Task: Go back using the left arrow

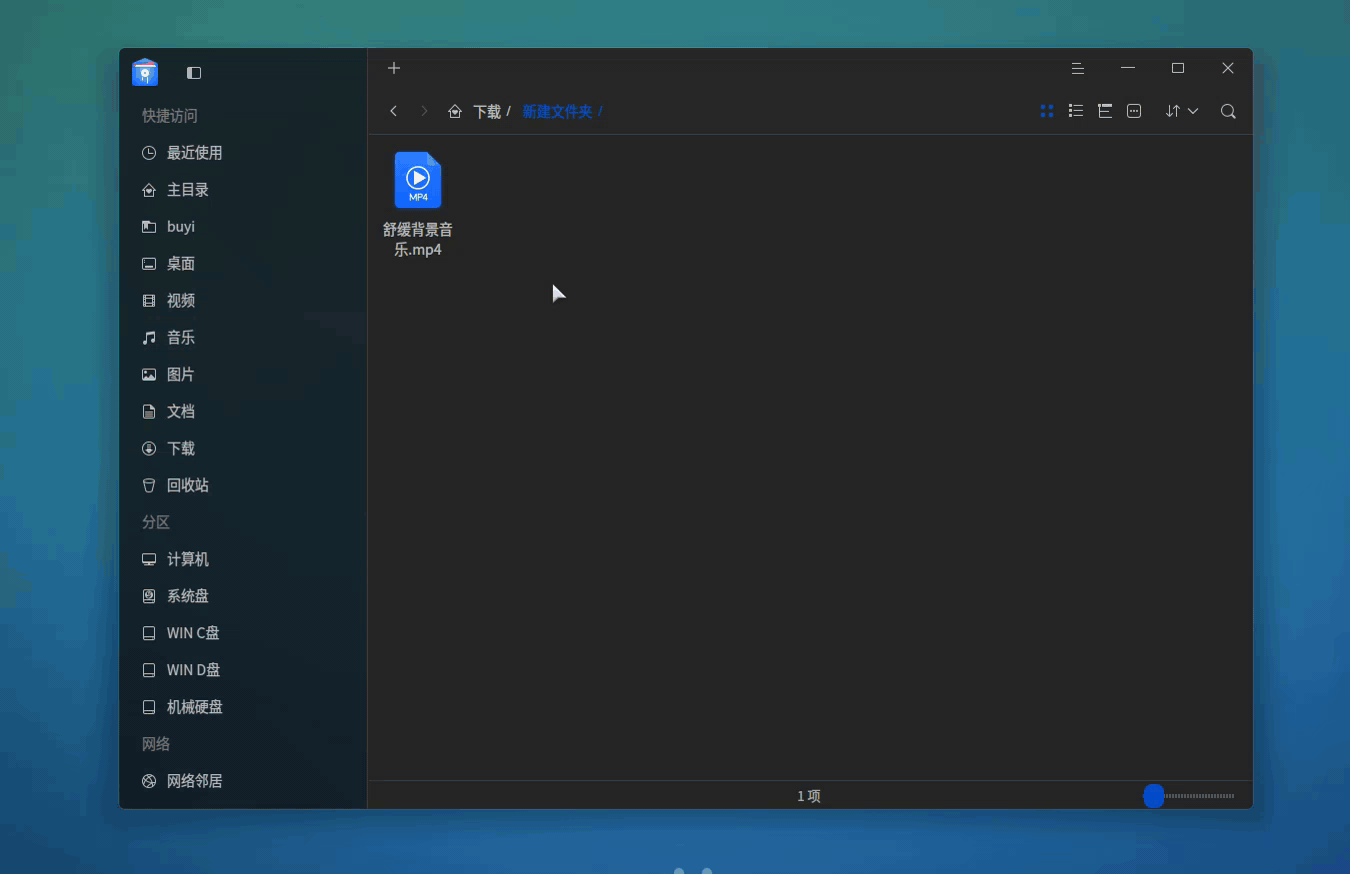Action: tap(394, 111)
